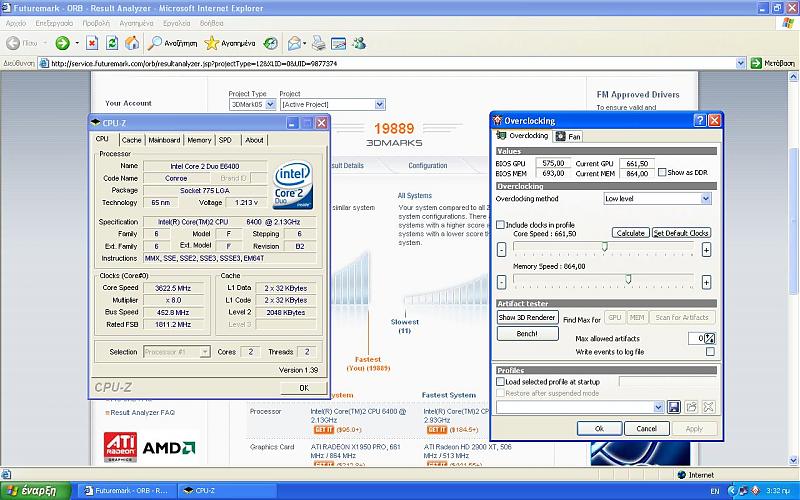The image size is (800, 500).
Task: Click the page icon in address bar
Action: [44, 63]
